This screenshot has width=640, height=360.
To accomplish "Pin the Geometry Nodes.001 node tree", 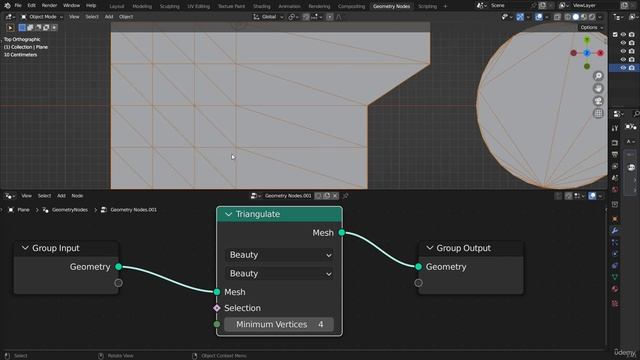I will [x=345, y=196].
